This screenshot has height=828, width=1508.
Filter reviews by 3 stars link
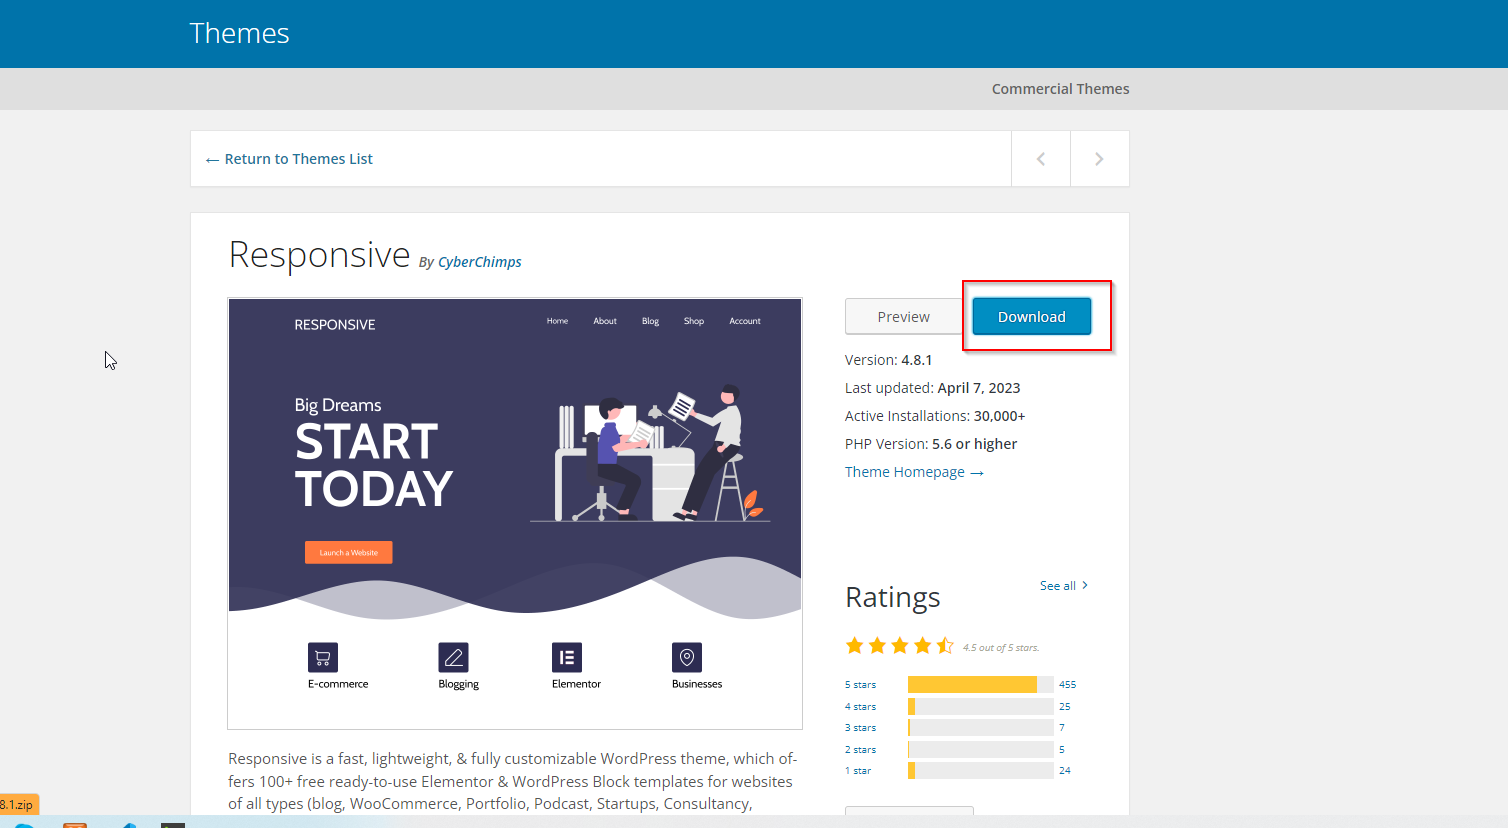pyautogui.click(x=860, y=728)
